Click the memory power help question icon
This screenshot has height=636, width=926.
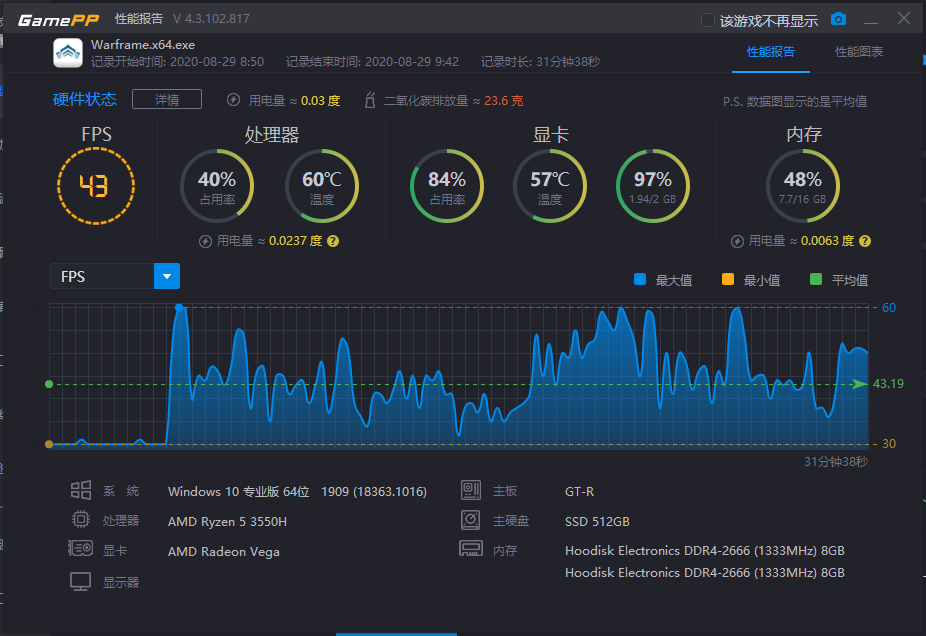[x=865, y=241]
